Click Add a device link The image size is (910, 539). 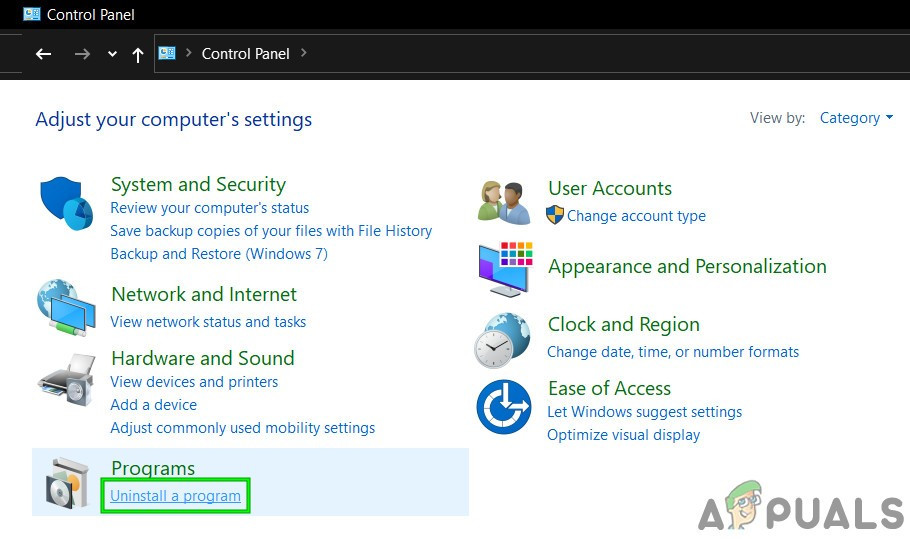[x=153, y=405]
